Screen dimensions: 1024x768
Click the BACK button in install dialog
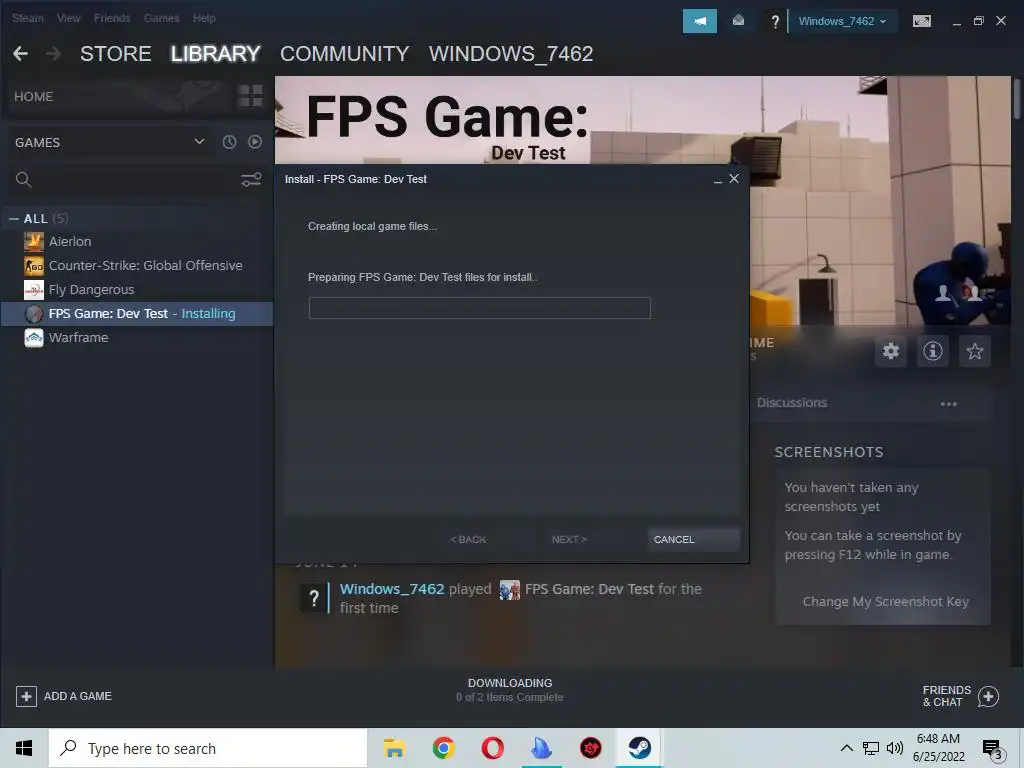(x=468, y=539)
